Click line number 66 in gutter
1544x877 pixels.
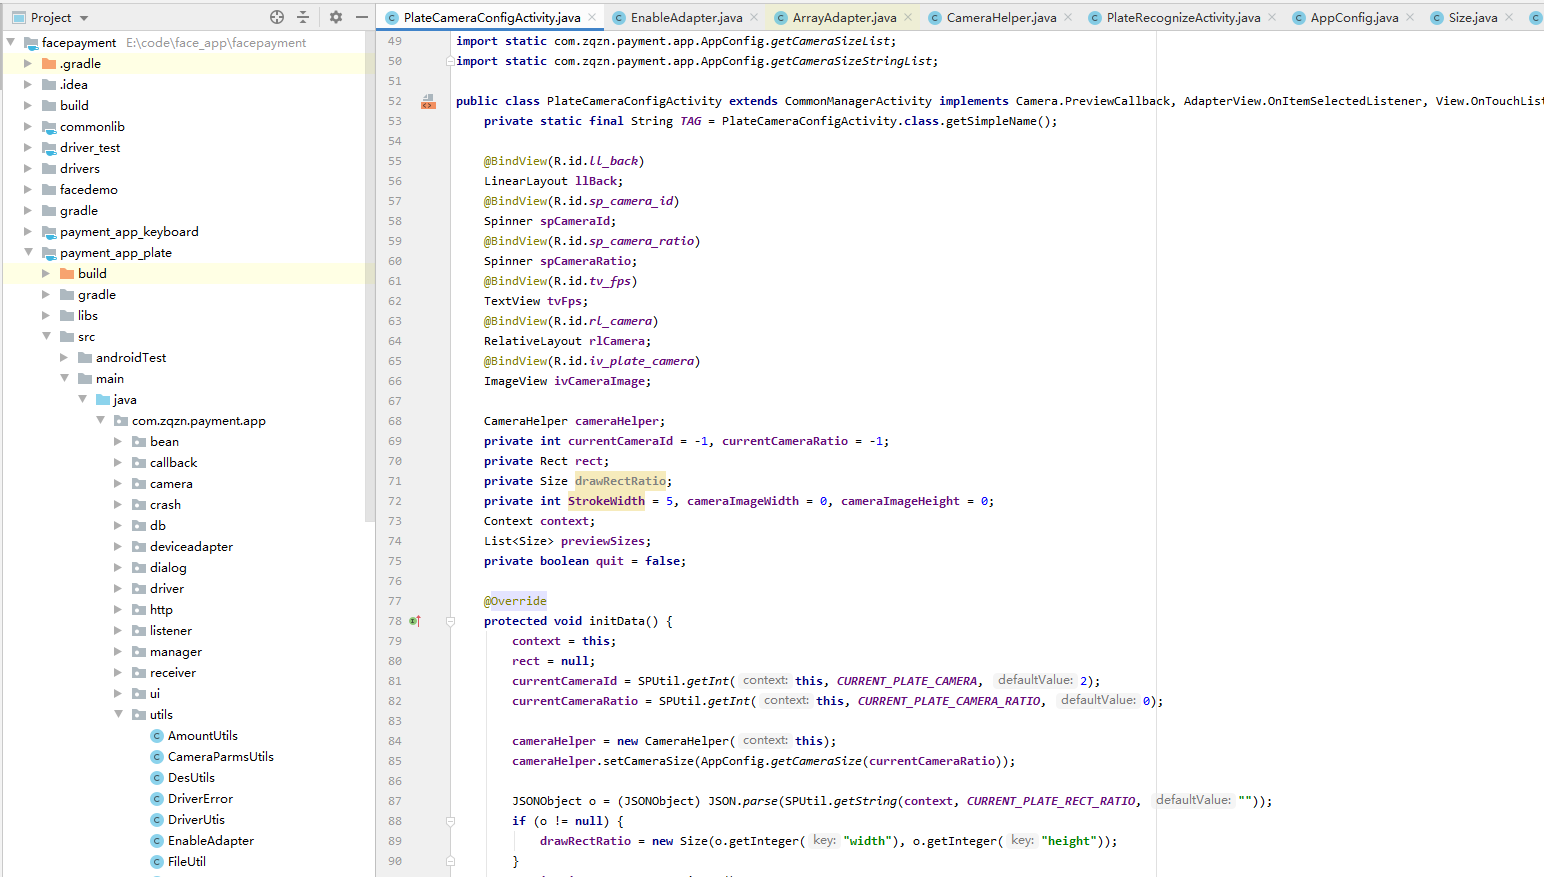(395, 381)
